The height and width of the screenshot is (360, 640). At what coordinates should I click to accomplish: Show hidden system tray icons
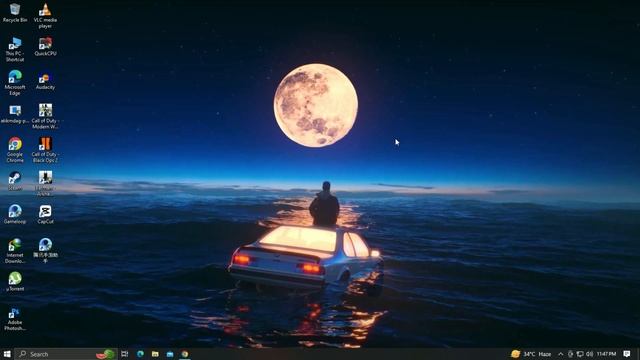(x=560, y=354)
